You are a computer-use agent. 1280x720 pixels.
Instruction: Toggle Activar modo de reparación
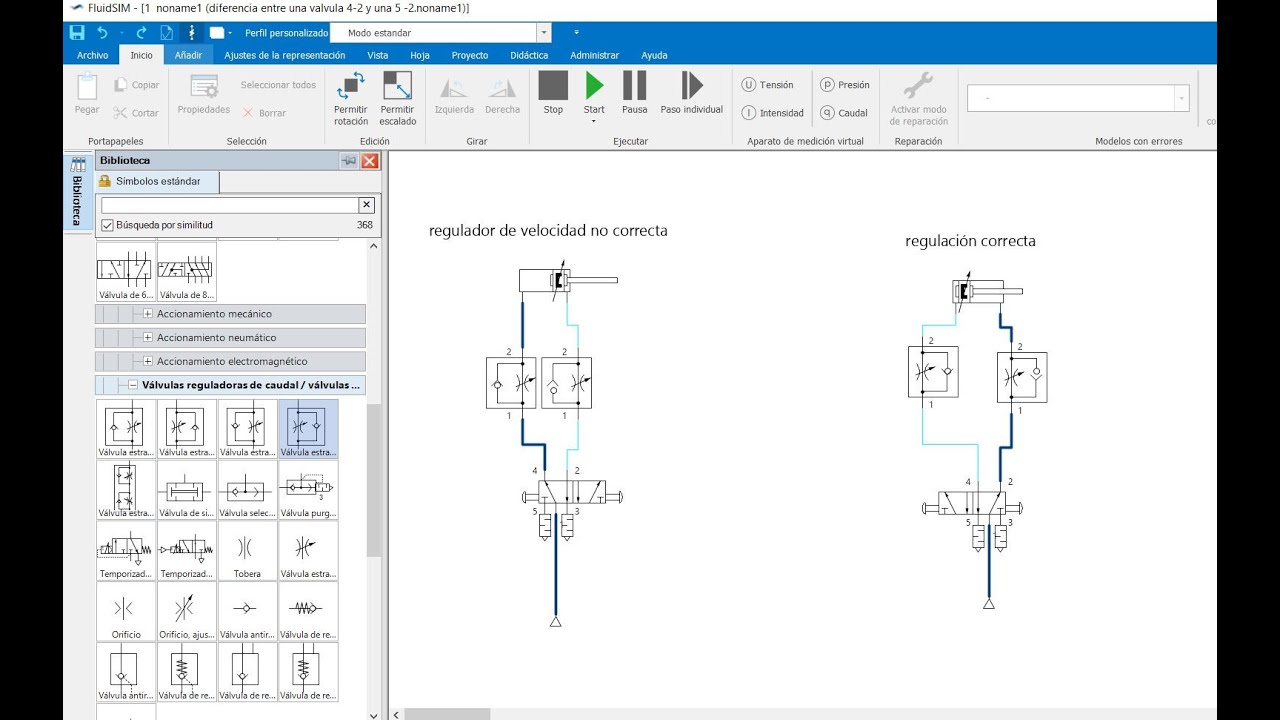[918, 99]
